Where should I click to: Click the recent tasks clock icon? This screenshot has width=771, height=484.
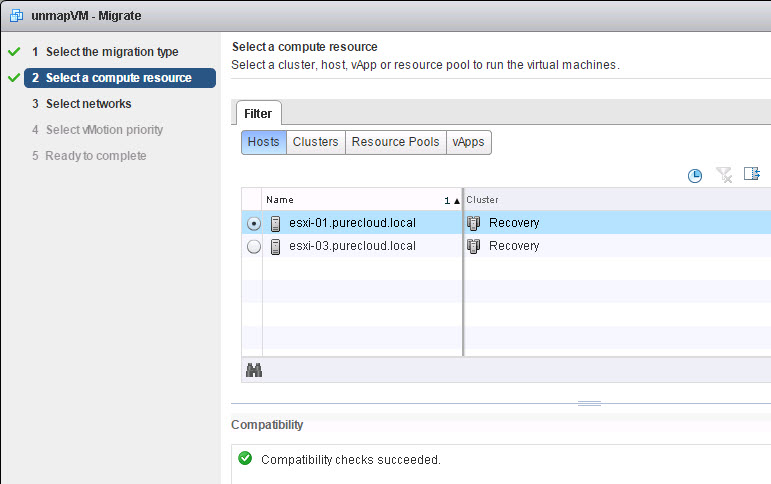click(694, 176)
